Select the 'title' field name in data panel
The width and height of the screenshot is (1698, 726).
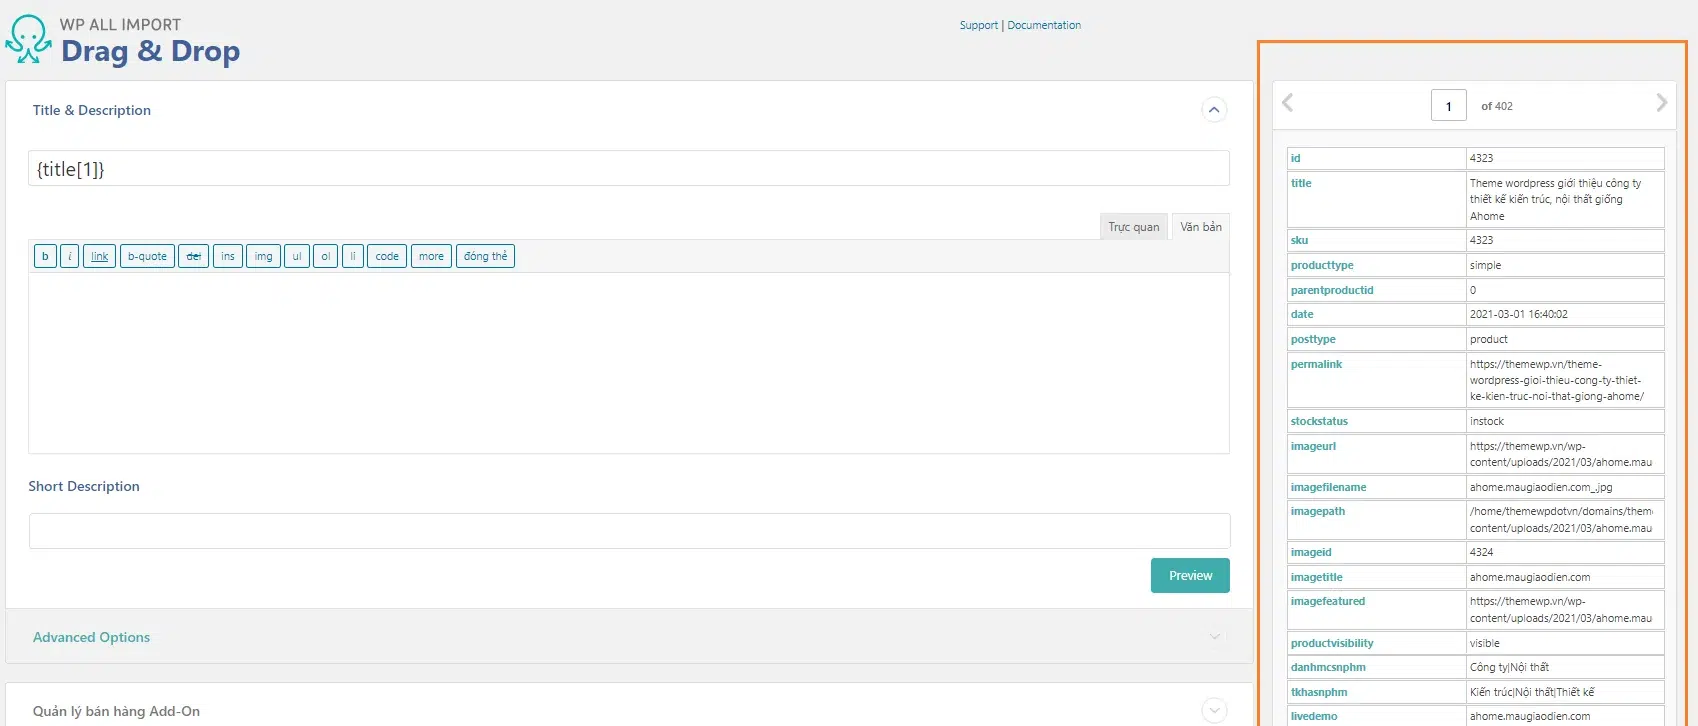coord(1301,183)
